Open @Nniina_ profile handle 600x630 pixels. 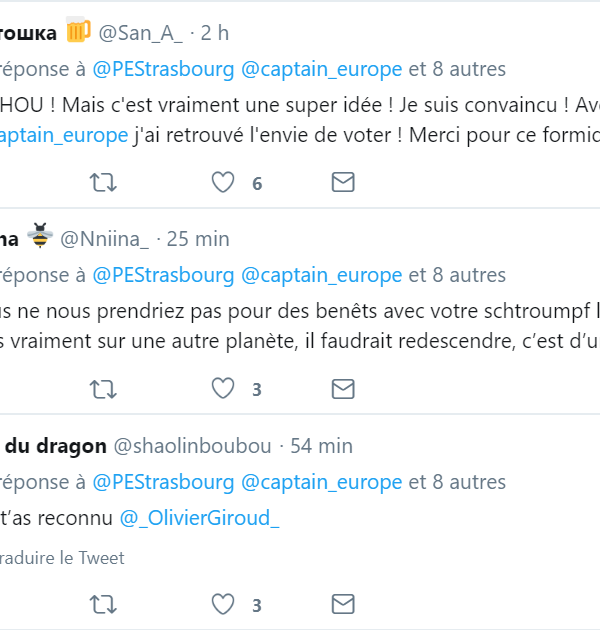coord(105,239)
